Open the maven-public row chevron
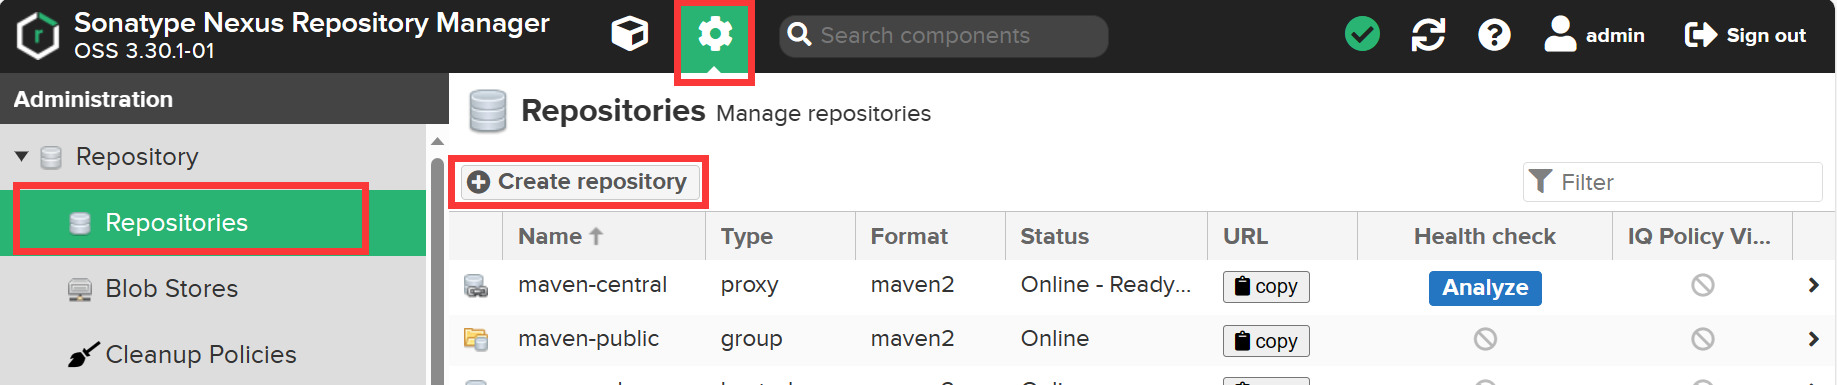 (1813, 340)
